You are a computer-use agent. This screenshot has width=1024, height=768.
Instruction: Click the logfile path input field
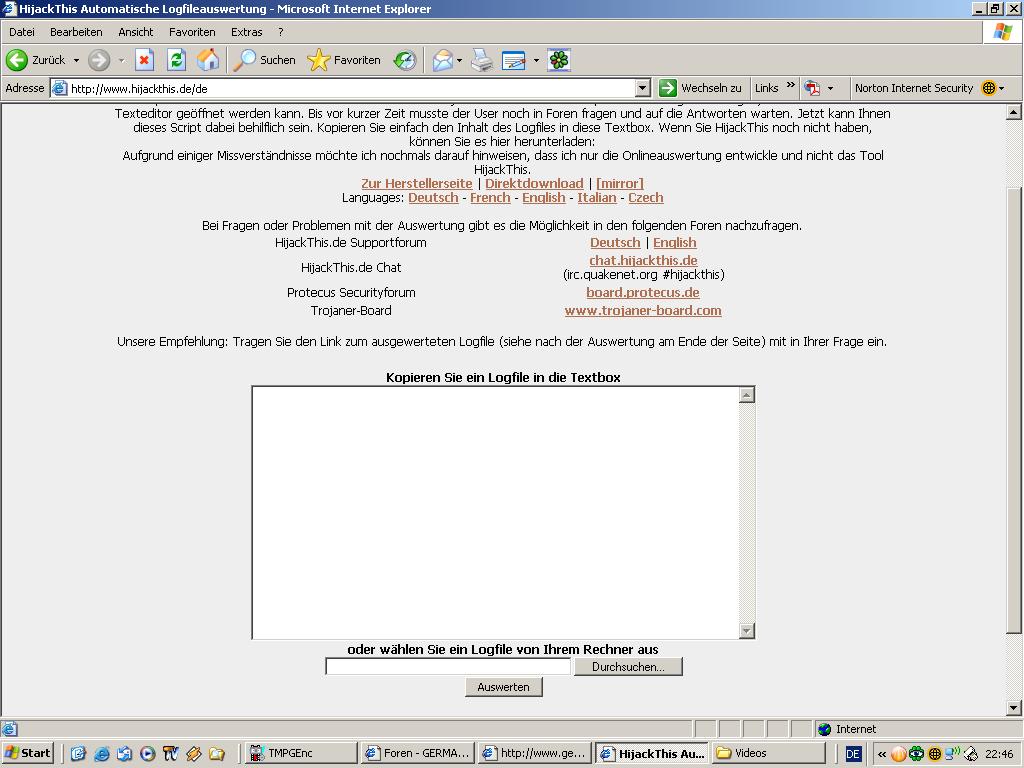448,667
